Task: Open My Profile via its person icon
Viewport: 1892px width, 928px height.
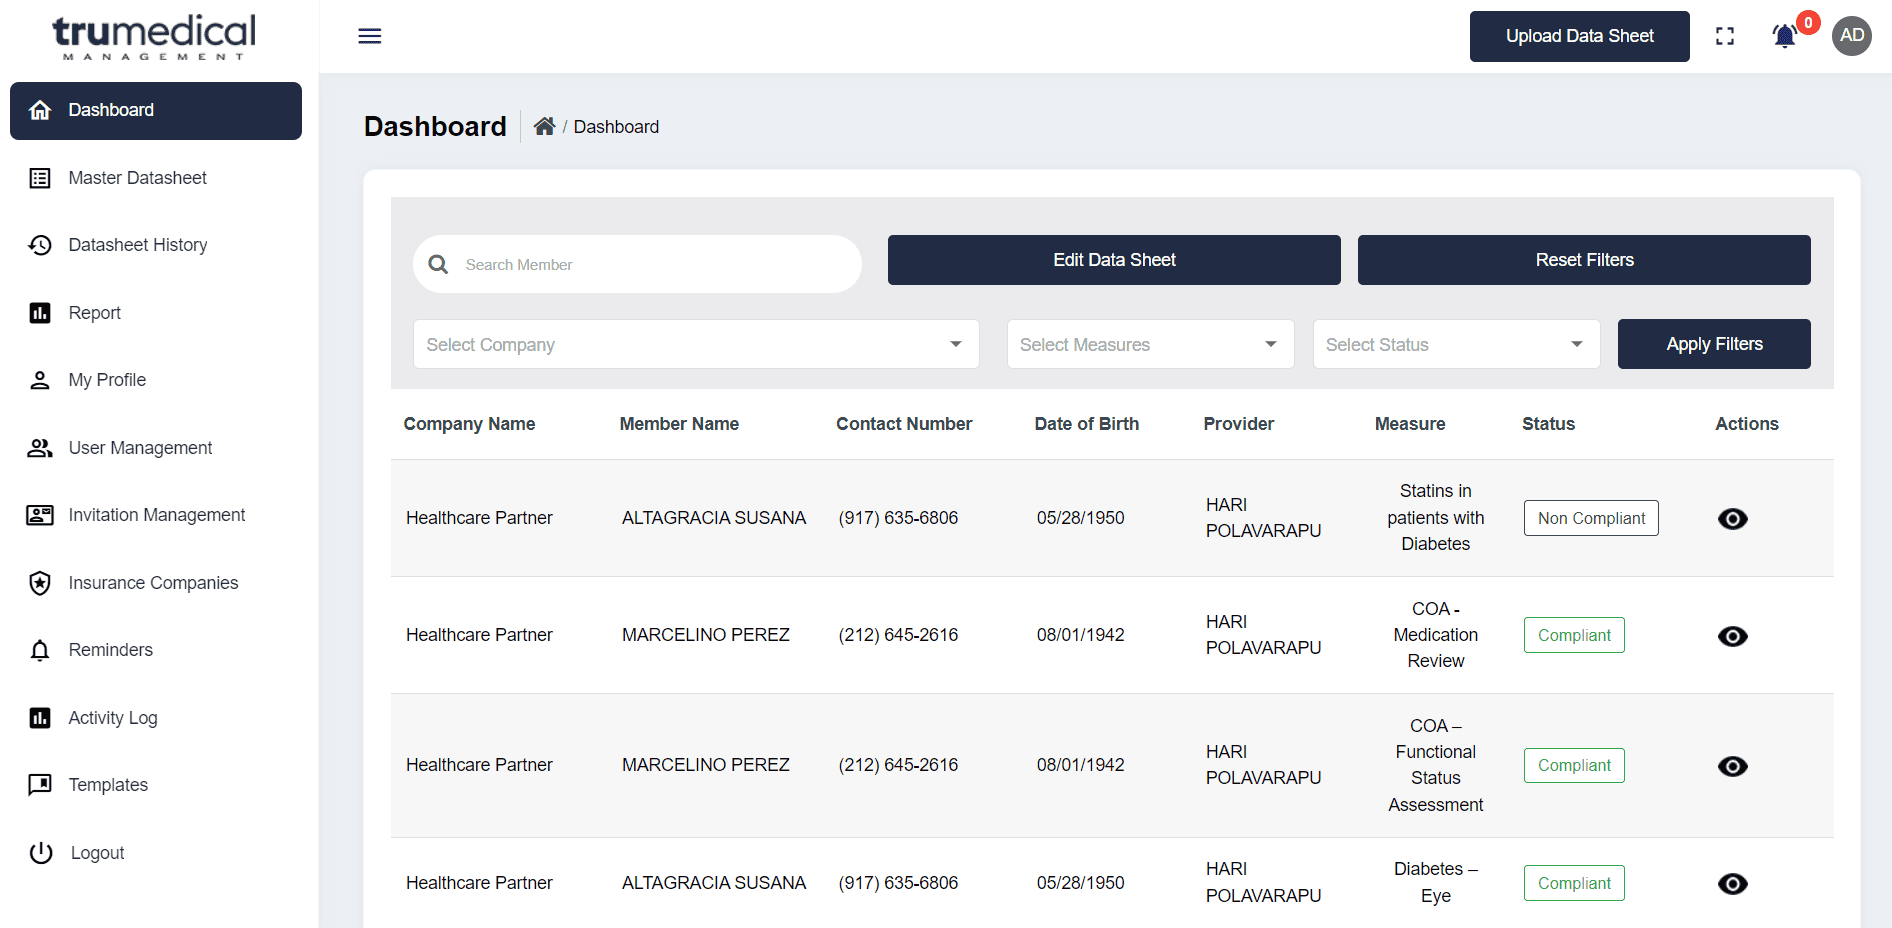Action: pos(40,380)
